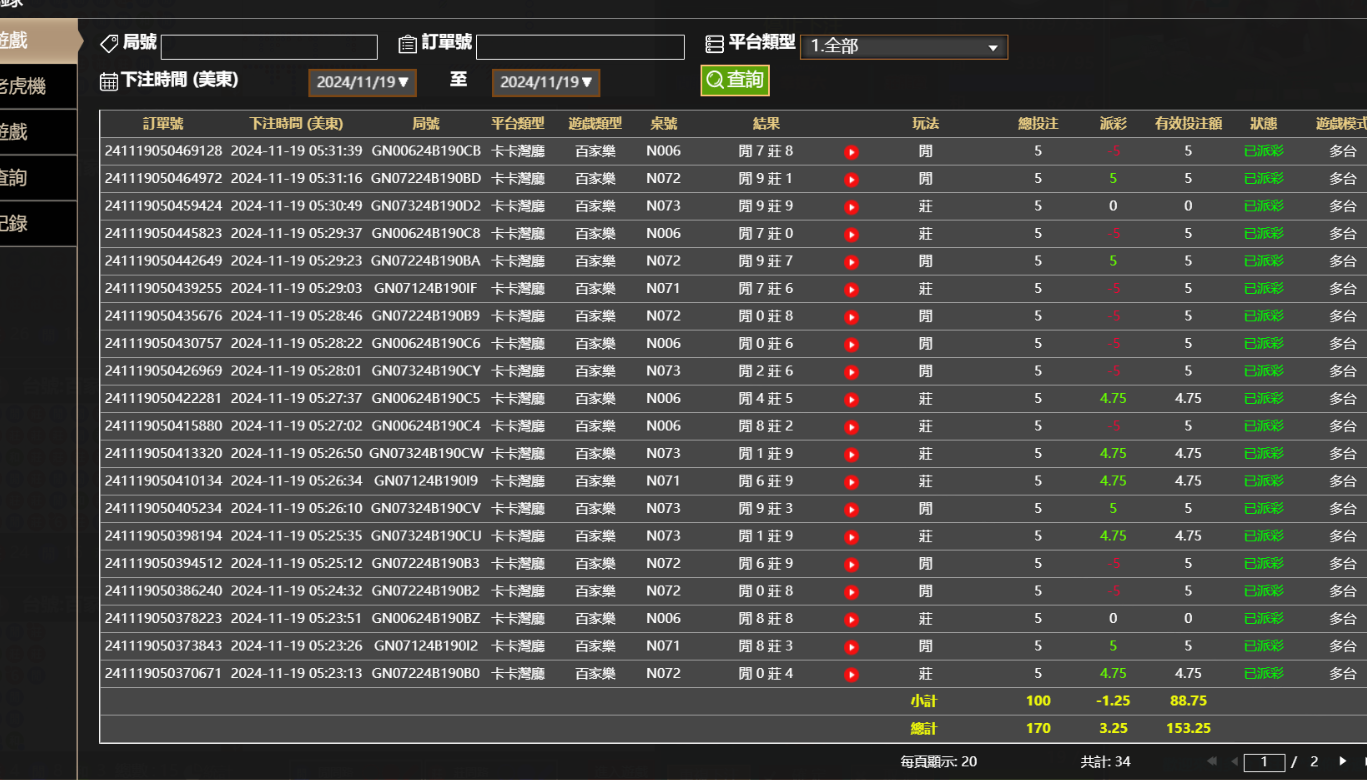
Task: Open the 平台類型 dropdown showing 1.全部
Action: click(x=903, y=47)
